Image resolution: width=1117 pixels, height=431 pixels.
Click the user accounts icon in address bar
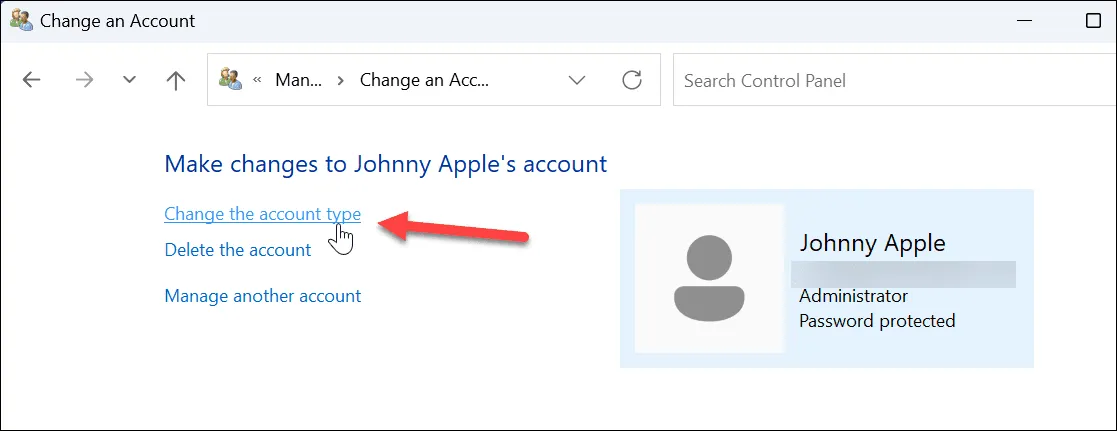pos(230,78)
